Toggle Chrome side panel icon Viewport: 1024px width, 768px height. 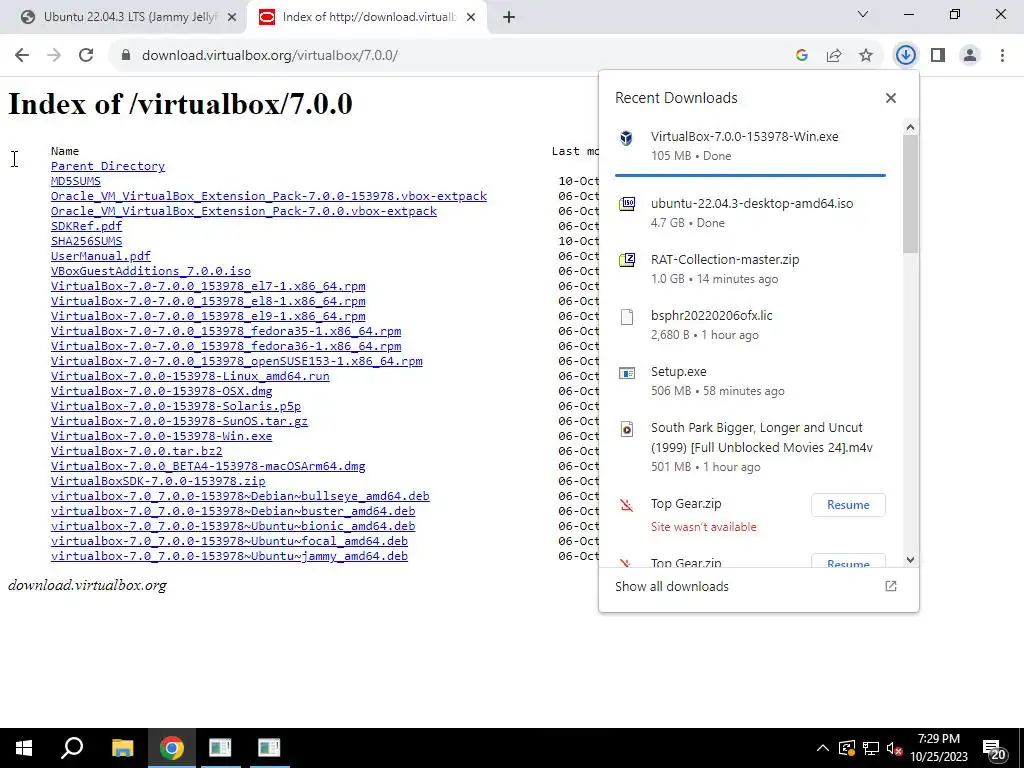click(x=938, y=56)
